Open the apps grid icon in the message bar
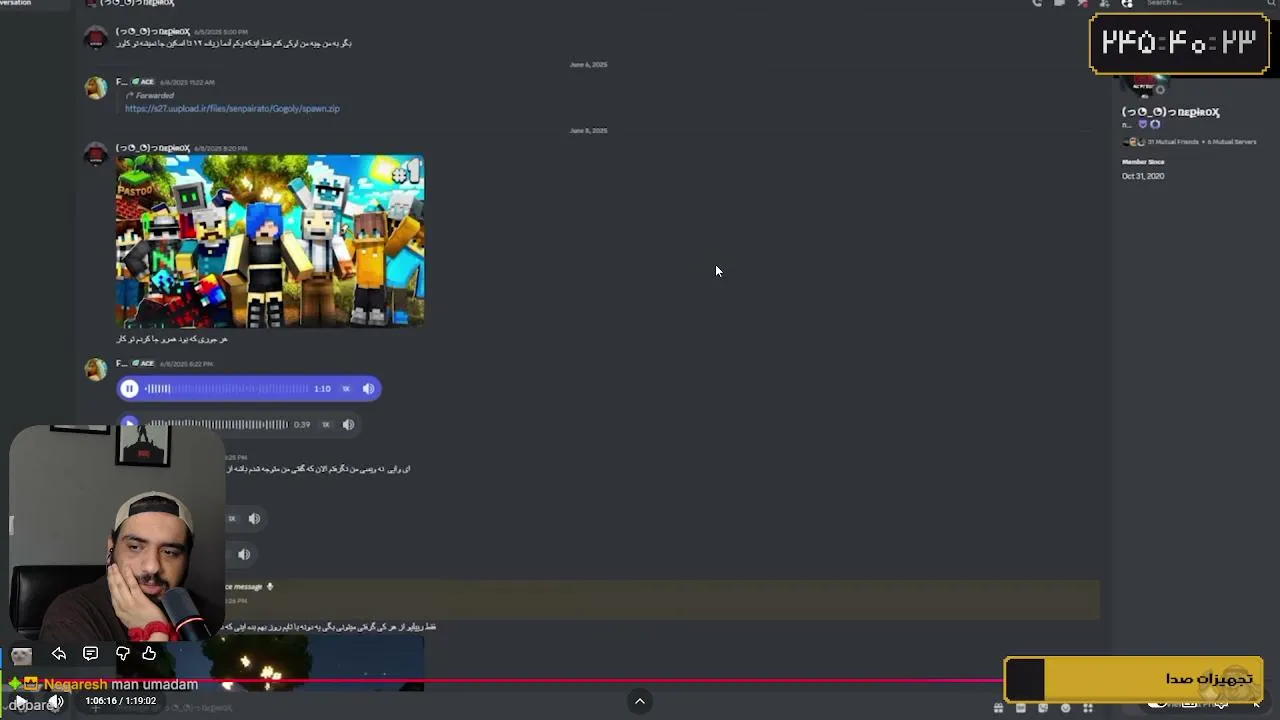The image size is (1280, 720). 1088,708
